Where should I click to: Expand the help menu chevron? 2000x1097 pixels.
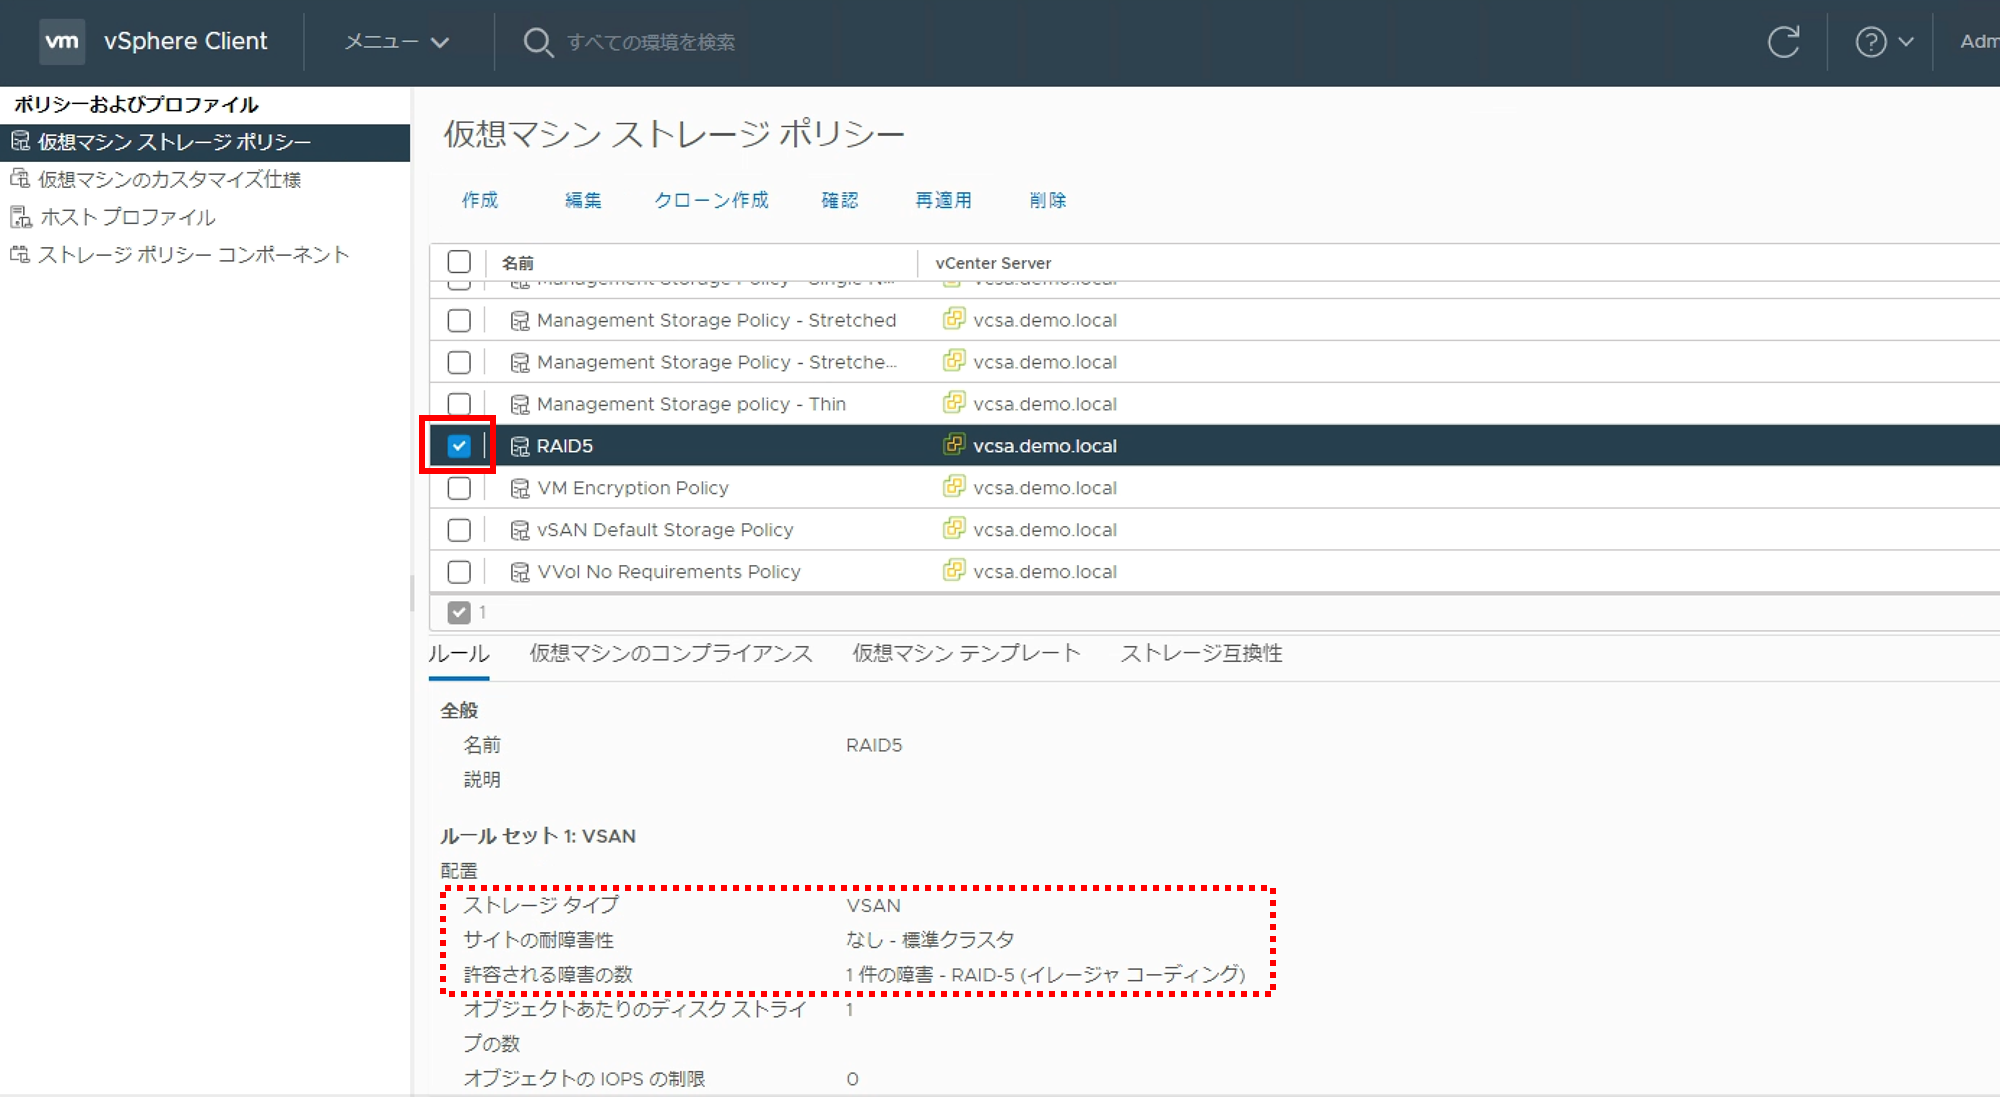[1905, 42]
